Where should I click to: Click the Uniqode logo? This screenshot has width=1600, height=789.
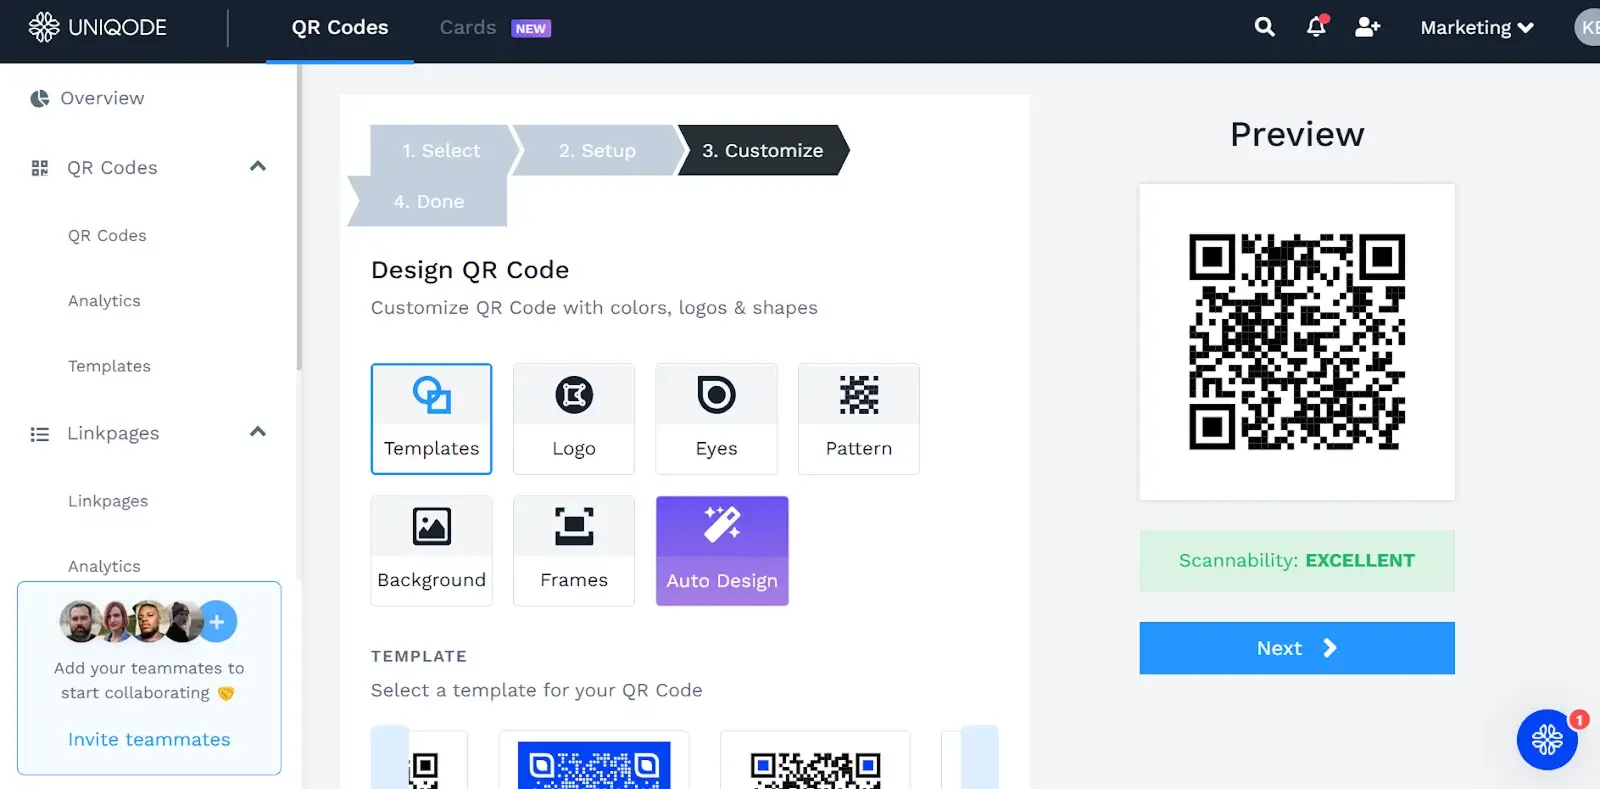(98, 27)
